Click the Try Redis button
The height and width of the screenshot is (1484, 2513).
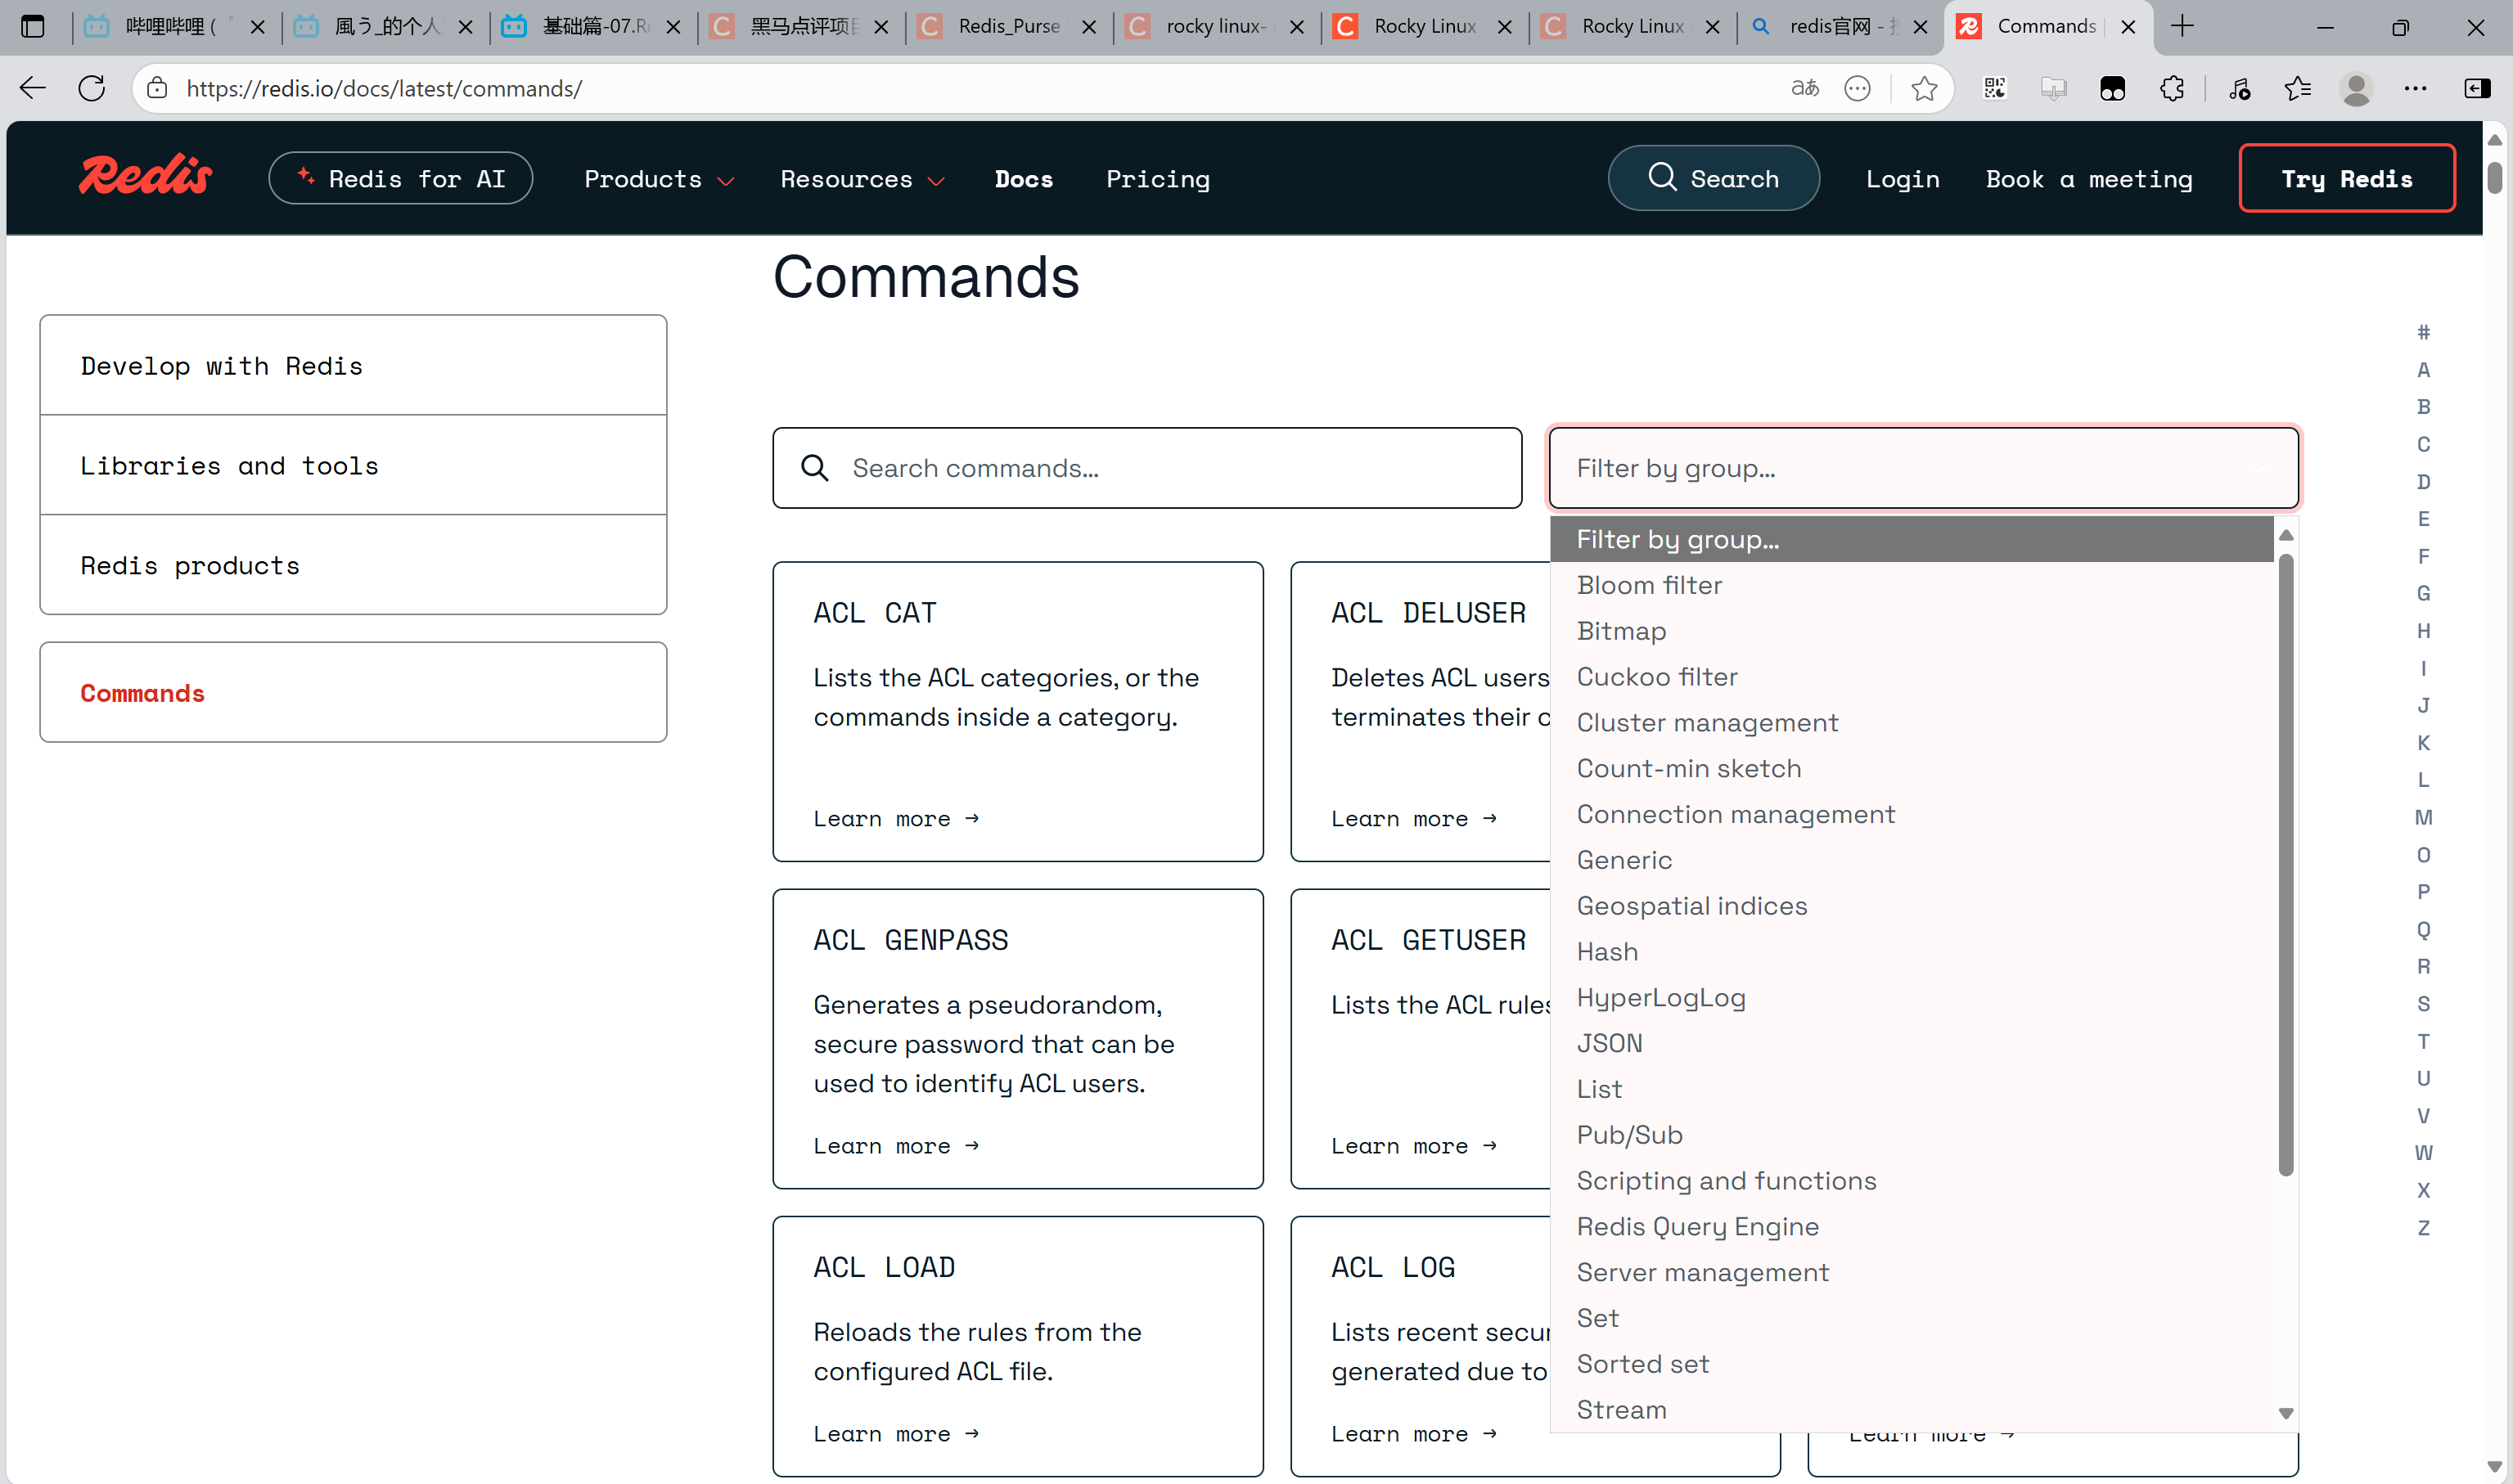click(2345, 179)
